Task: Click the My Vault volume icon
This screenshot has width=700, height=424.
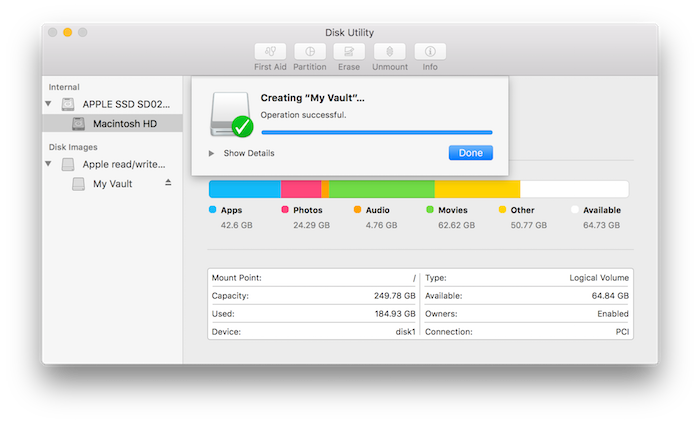Action: click(79, 184)
